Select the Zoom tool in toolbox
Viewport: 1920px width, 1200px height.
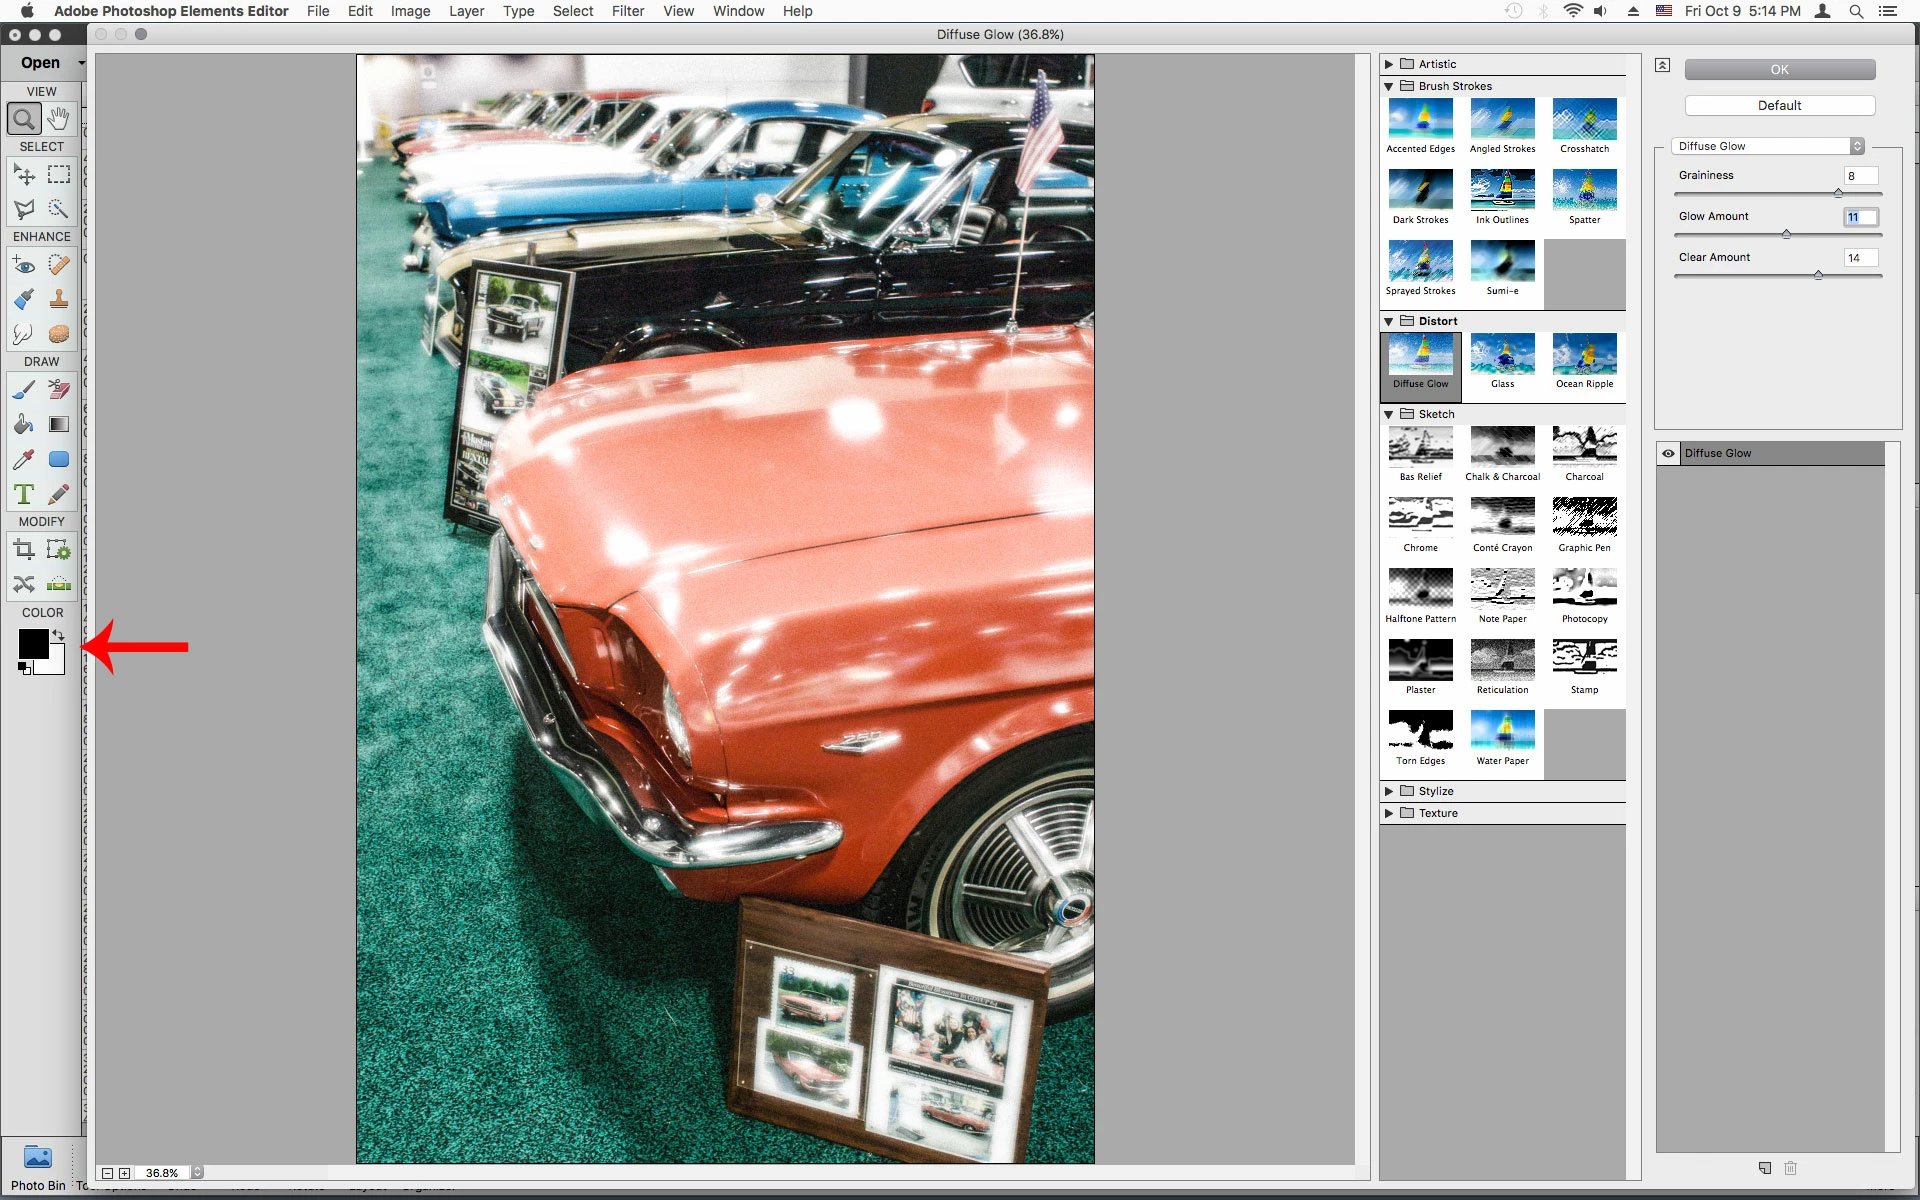[24, 119]
